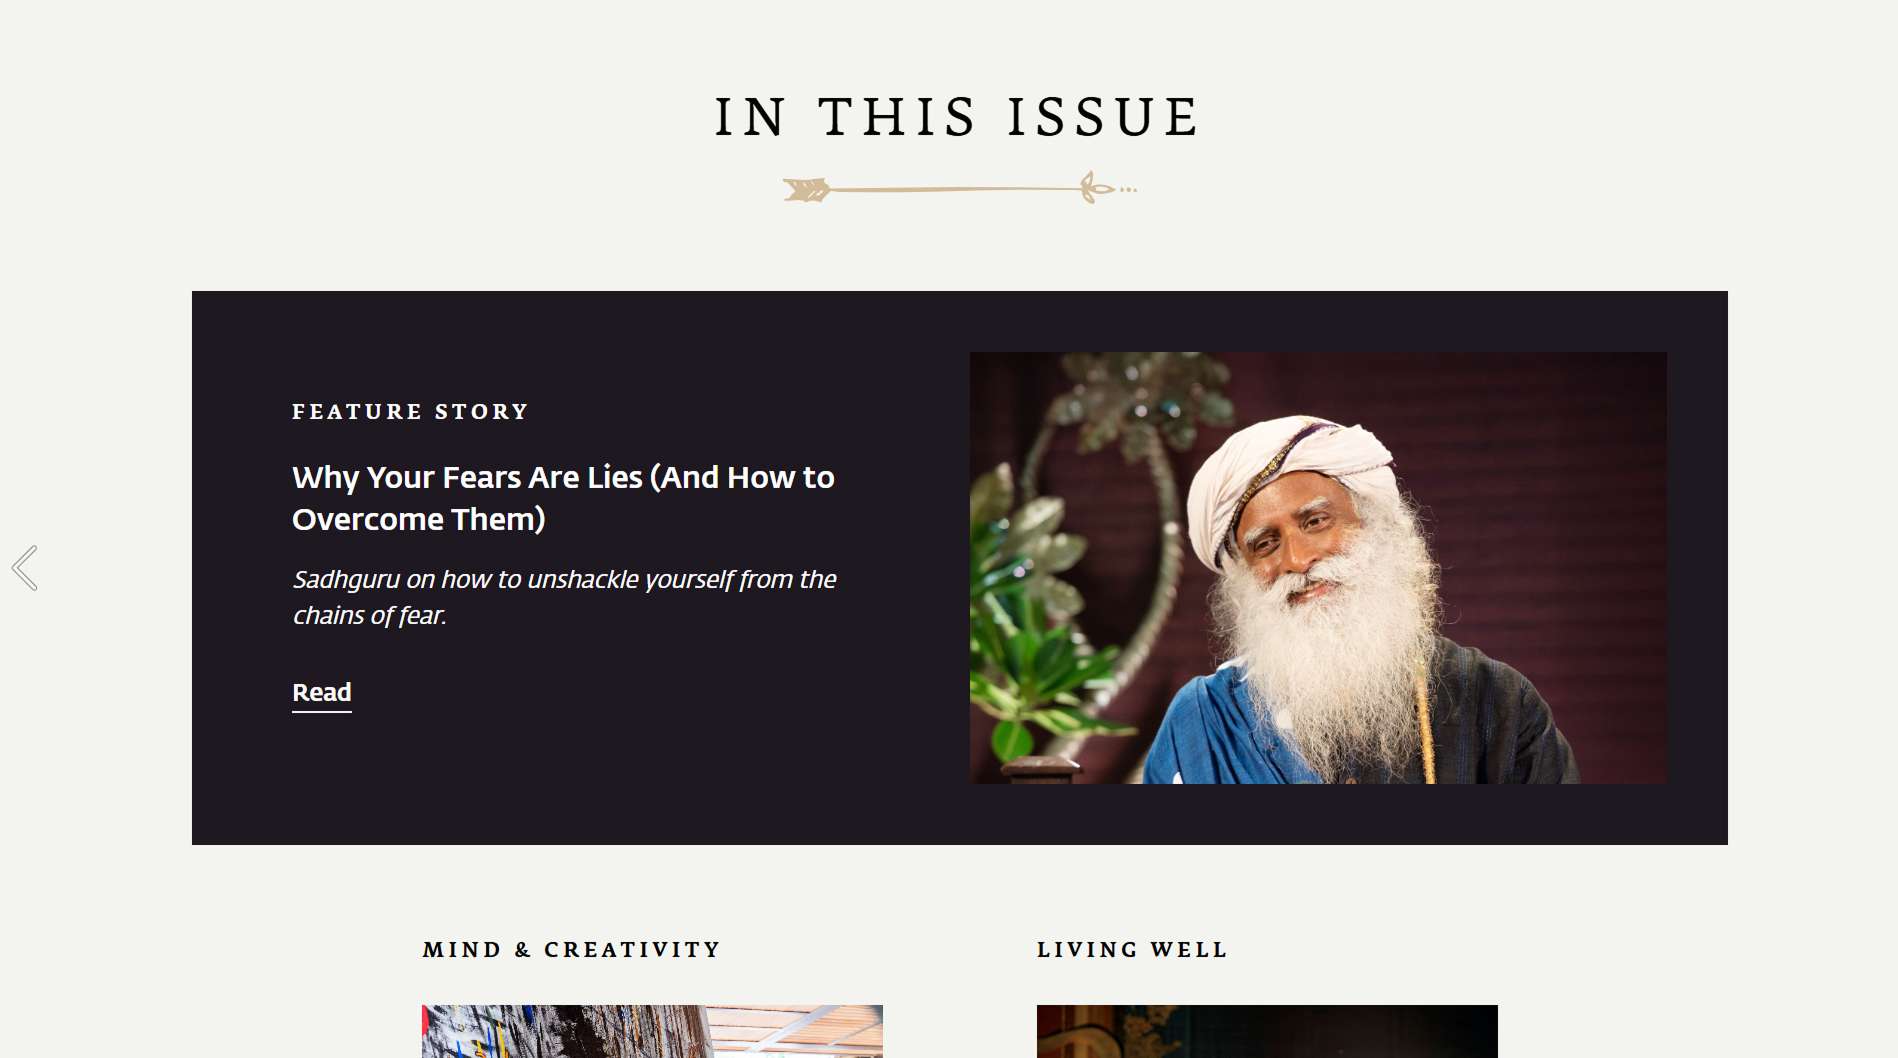Select the 'MIND & CREATIVITY' section heading

(571, 950)
